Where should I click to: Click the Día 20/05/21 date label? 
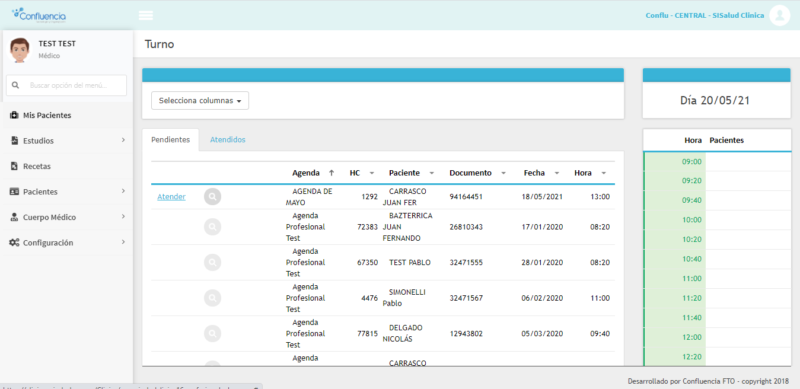coord(715,101)
